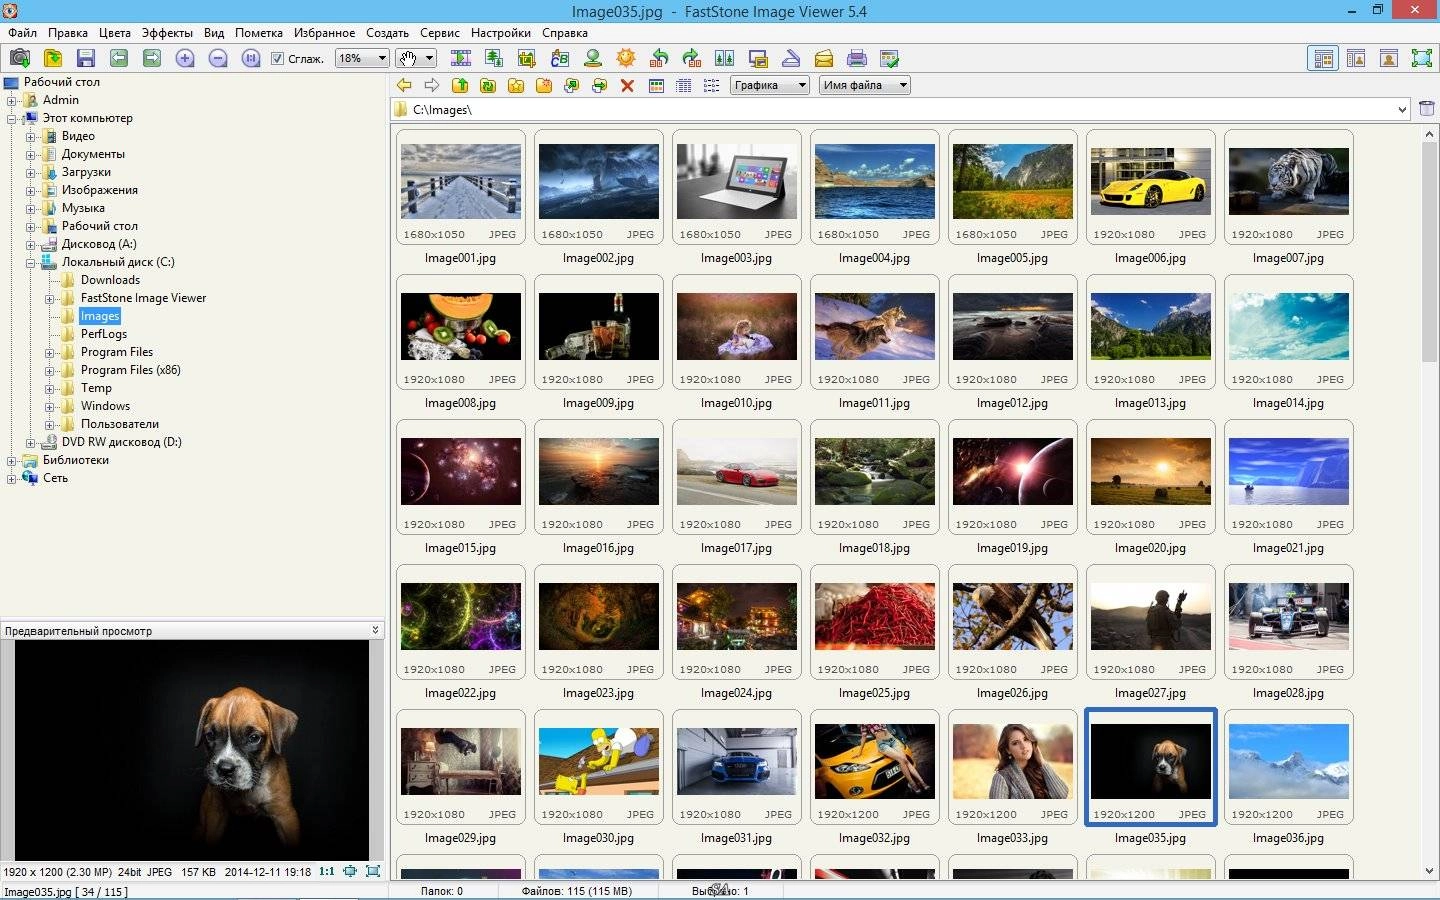Select the Сеть tree item
The image size is (1440, 900).
pos(55,478)
